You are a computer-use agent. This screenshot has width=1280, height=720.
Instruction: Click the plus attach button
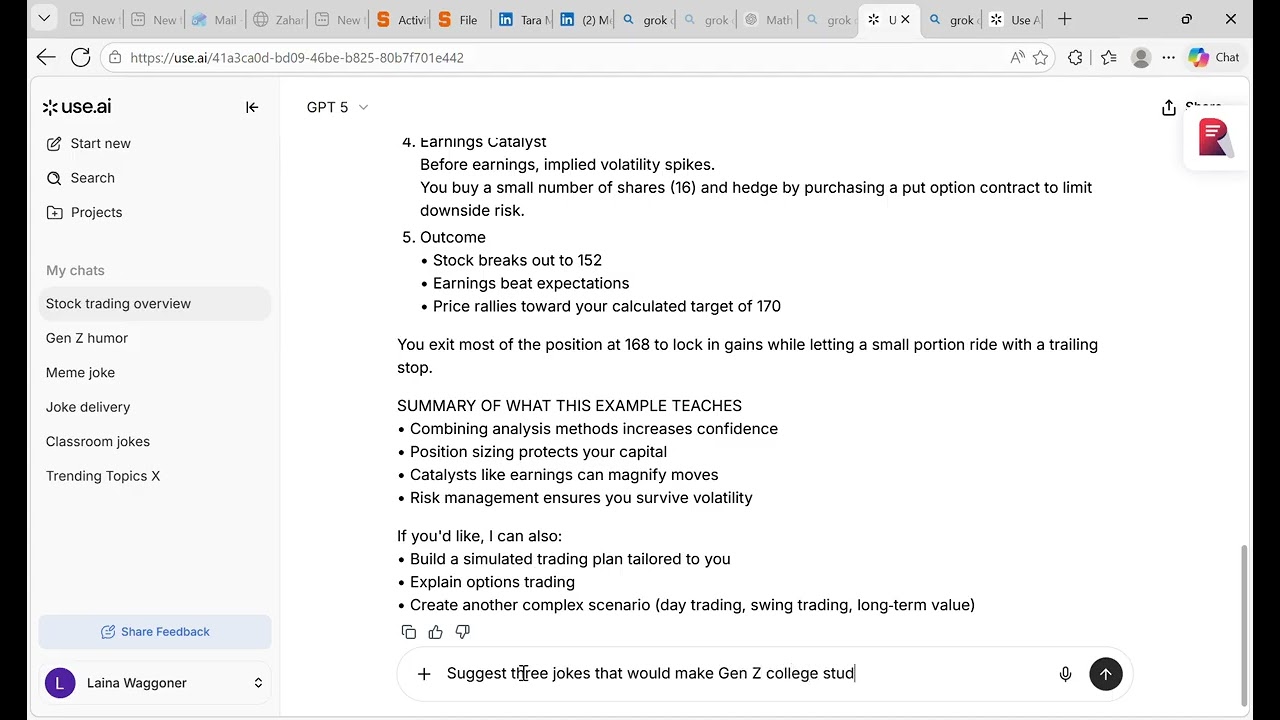click(x=424, y=674)
